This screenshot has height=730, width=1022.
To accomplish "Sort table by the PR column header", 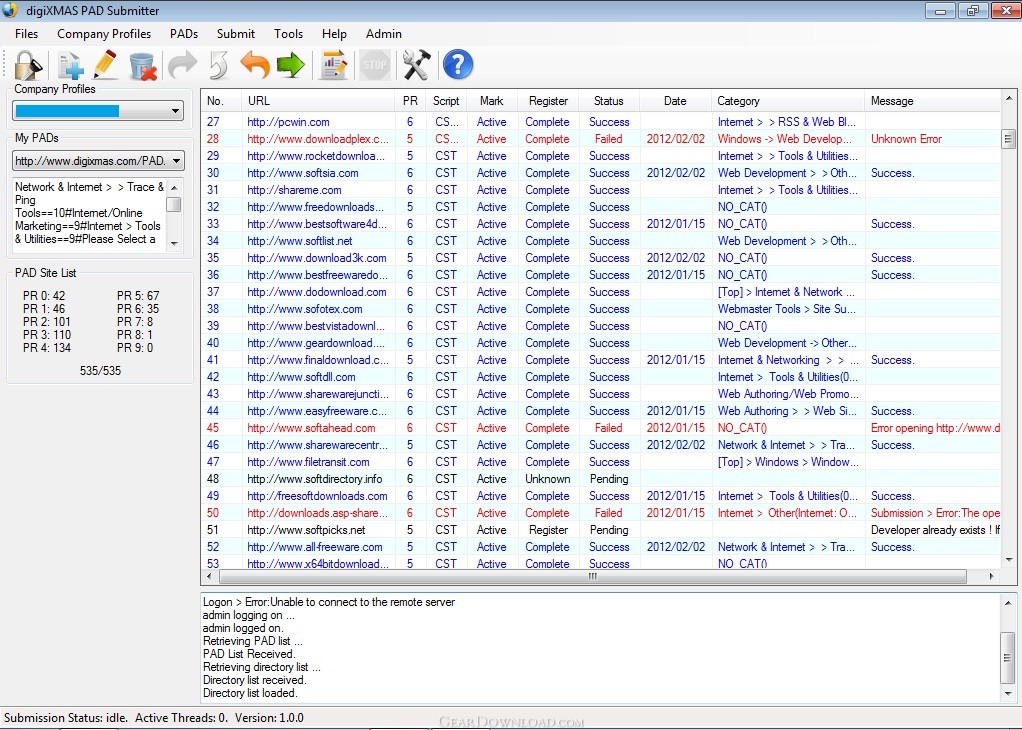I will click(x=410, y=101).
